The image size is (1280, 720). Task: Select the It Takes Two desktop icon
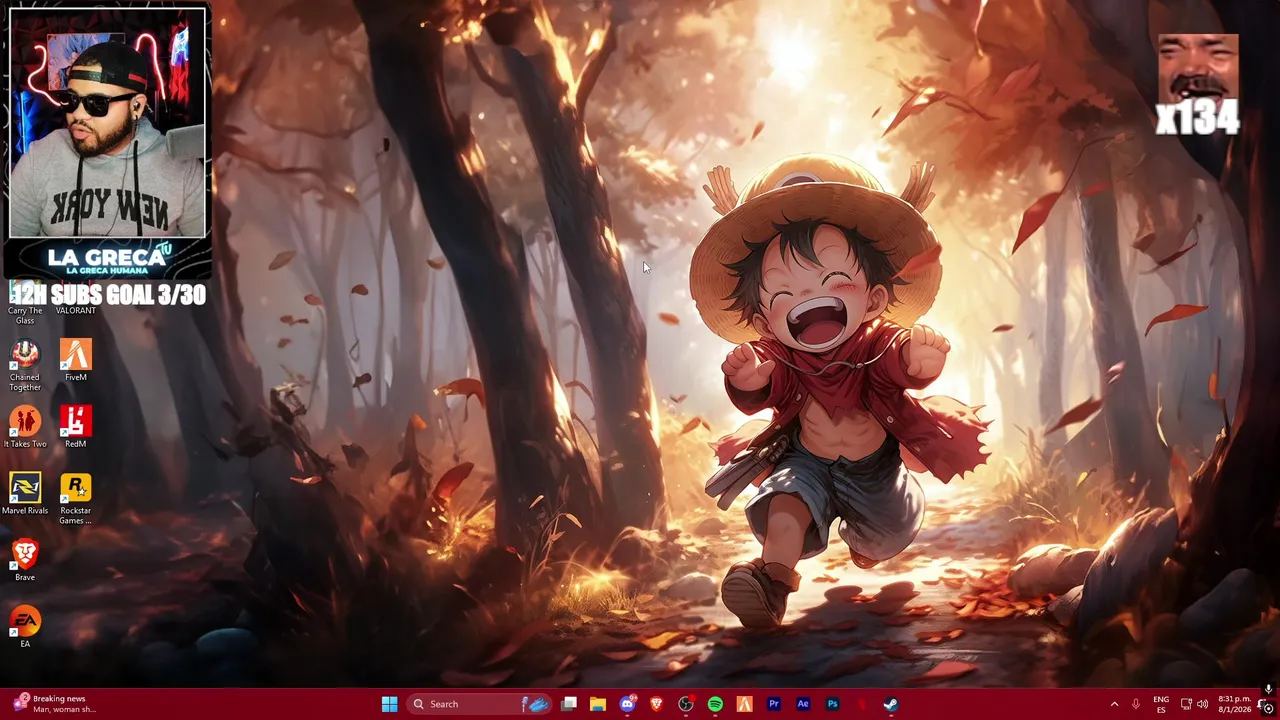[25, 428]
